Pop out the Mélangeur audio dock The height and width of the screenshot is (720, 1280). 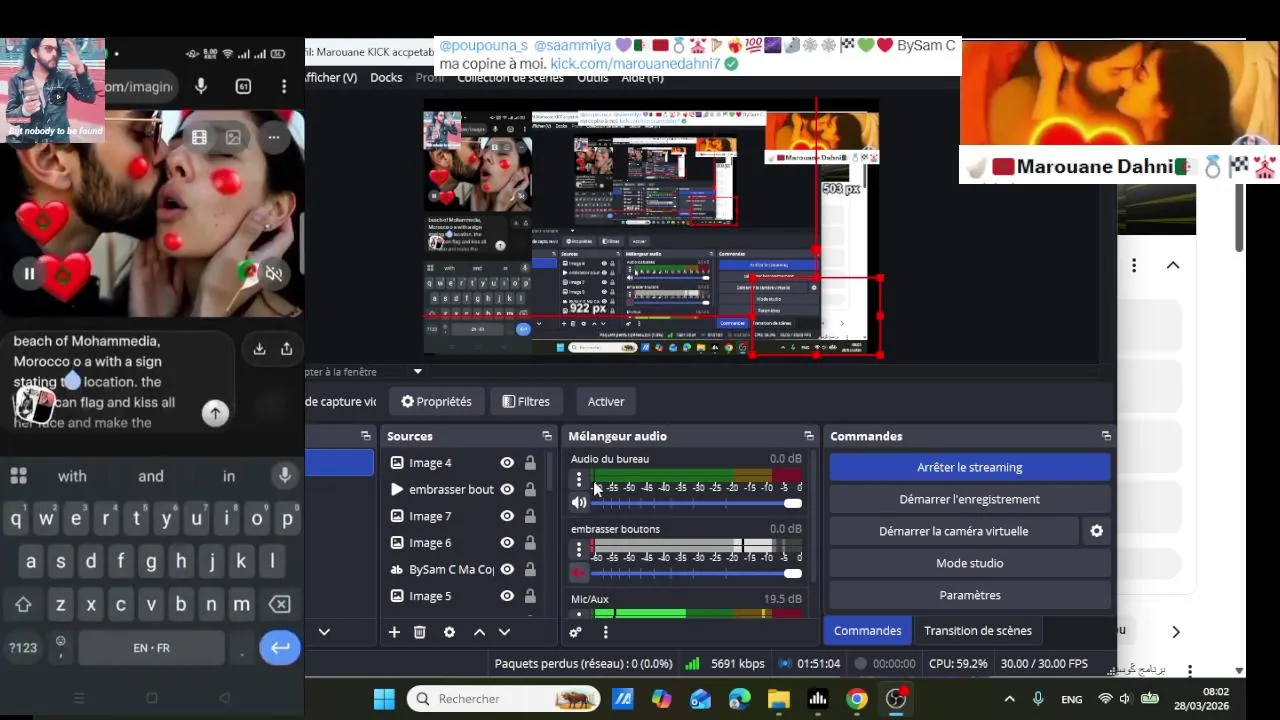(809, 436)
